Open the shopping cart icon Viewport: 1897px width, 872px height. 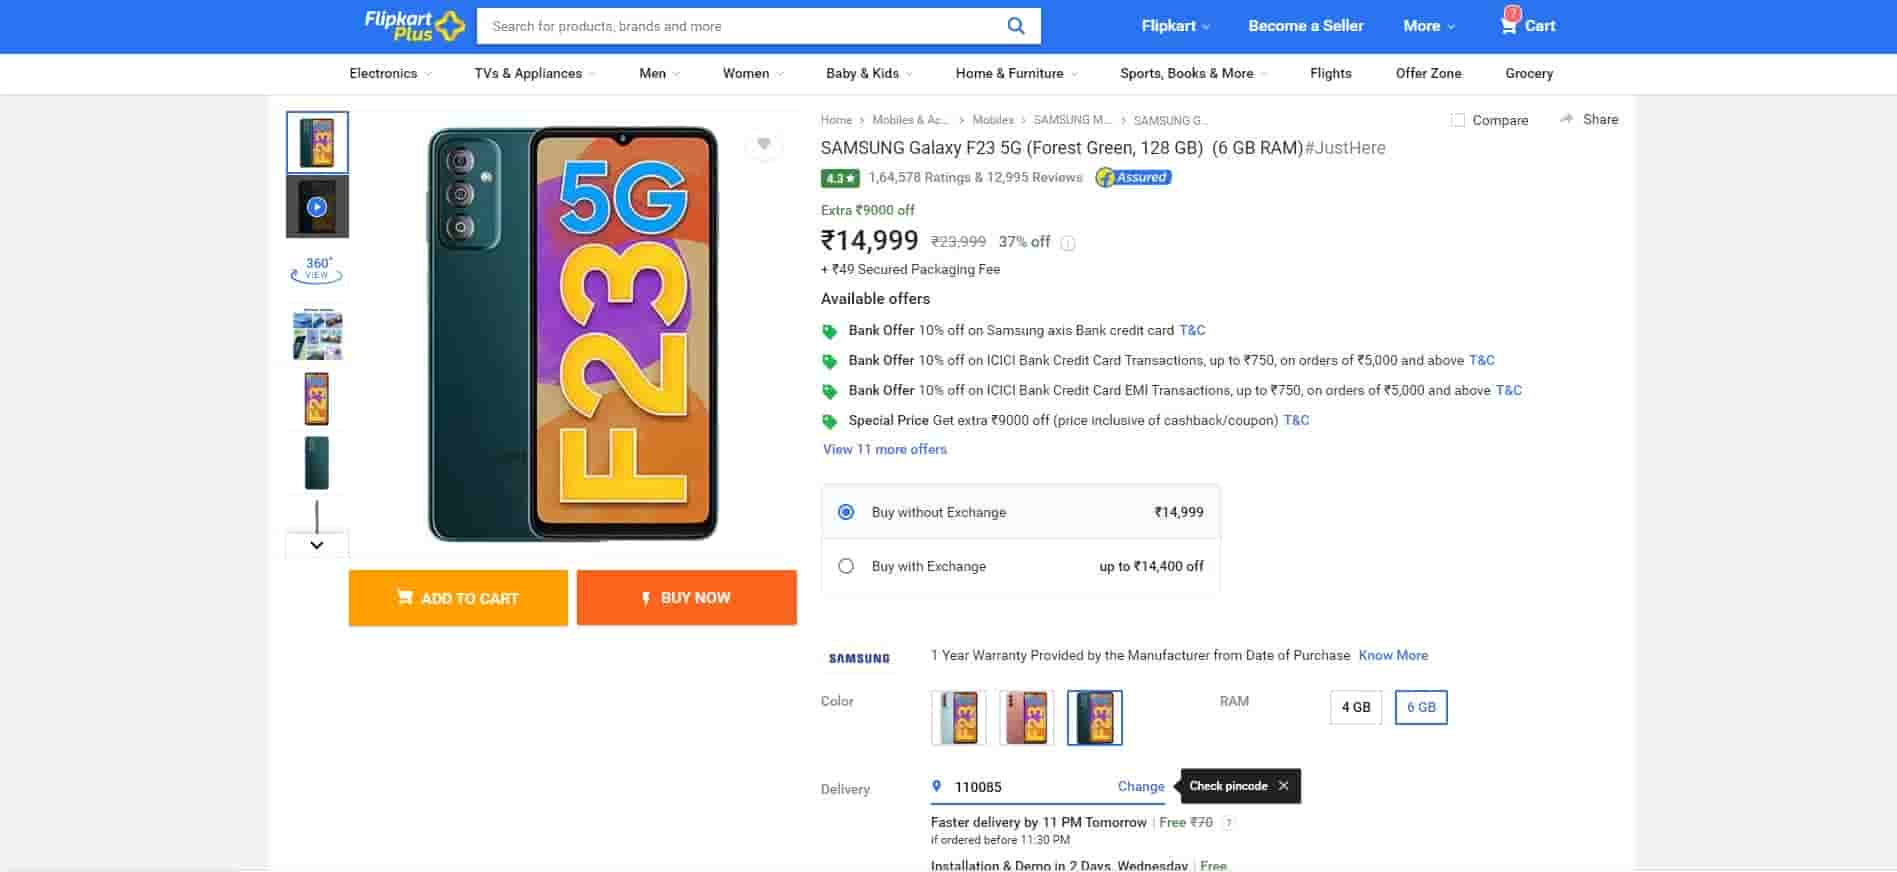pyautogui.click(x=1508, y=25)
